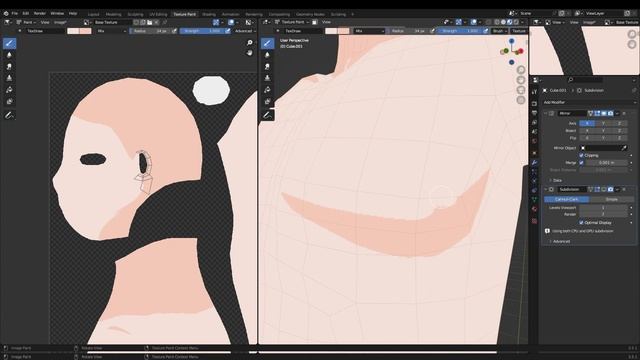Image resolution: width=640 pixels, height=360 pixels.
Task: Select Simple subdivision type
Action: pos(611,199)
